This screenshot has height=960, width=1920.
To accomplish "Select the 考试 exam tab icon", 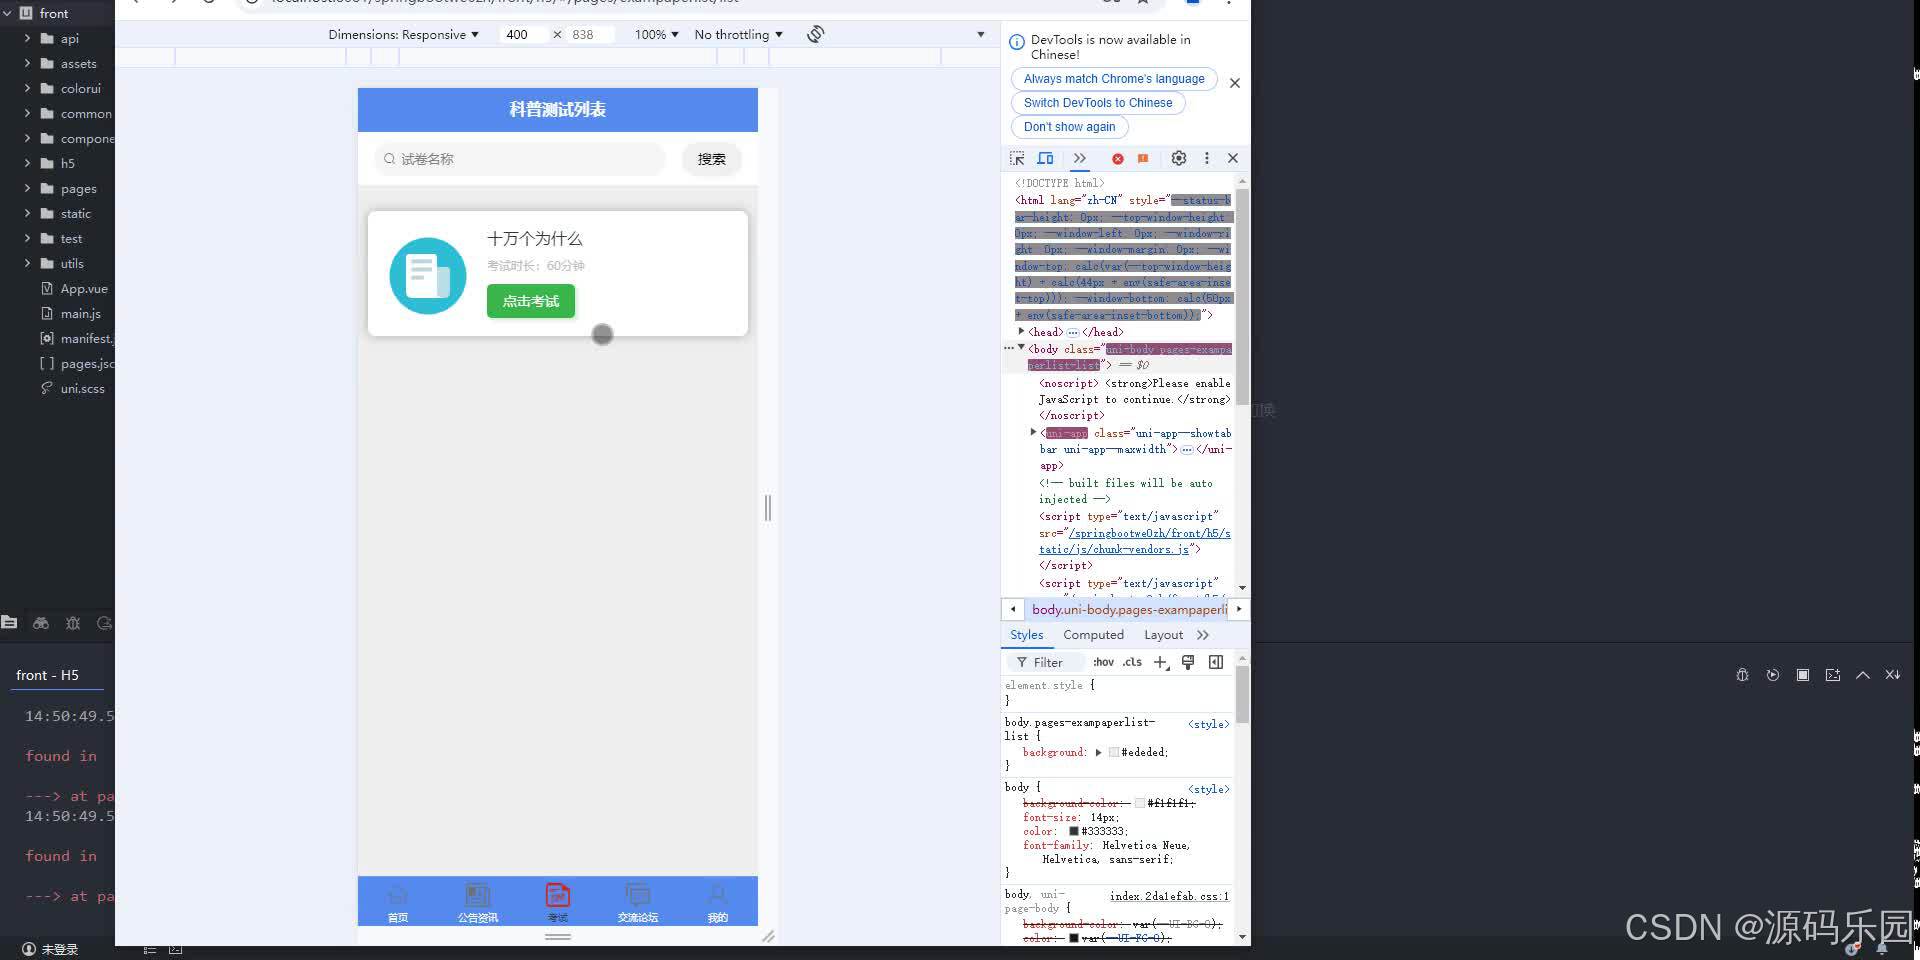I will [557, 894].
